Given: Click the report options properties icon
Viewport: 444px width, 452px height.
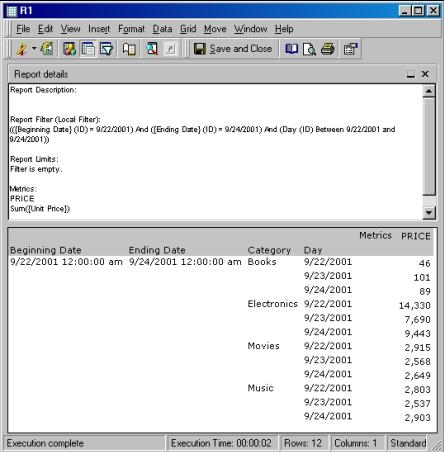Looking at the screenshot, I should pyautogui.click(x=350, y=49).
